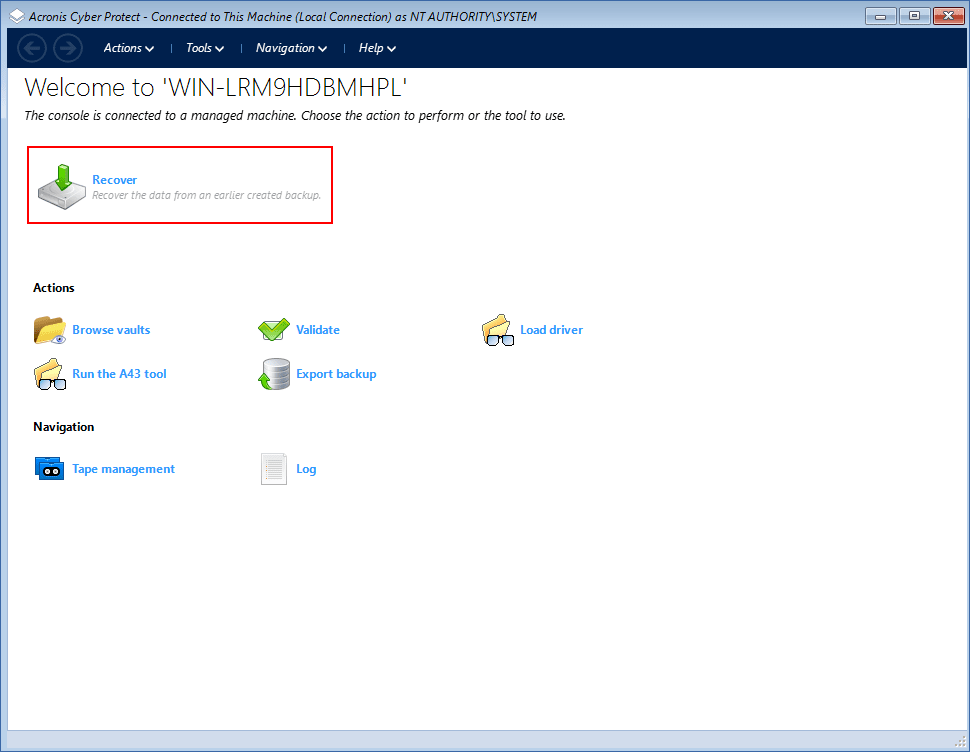Expand the Actions dropdown menu
Image resolution: width=970 pixels, height=752 pixels.
129,48
